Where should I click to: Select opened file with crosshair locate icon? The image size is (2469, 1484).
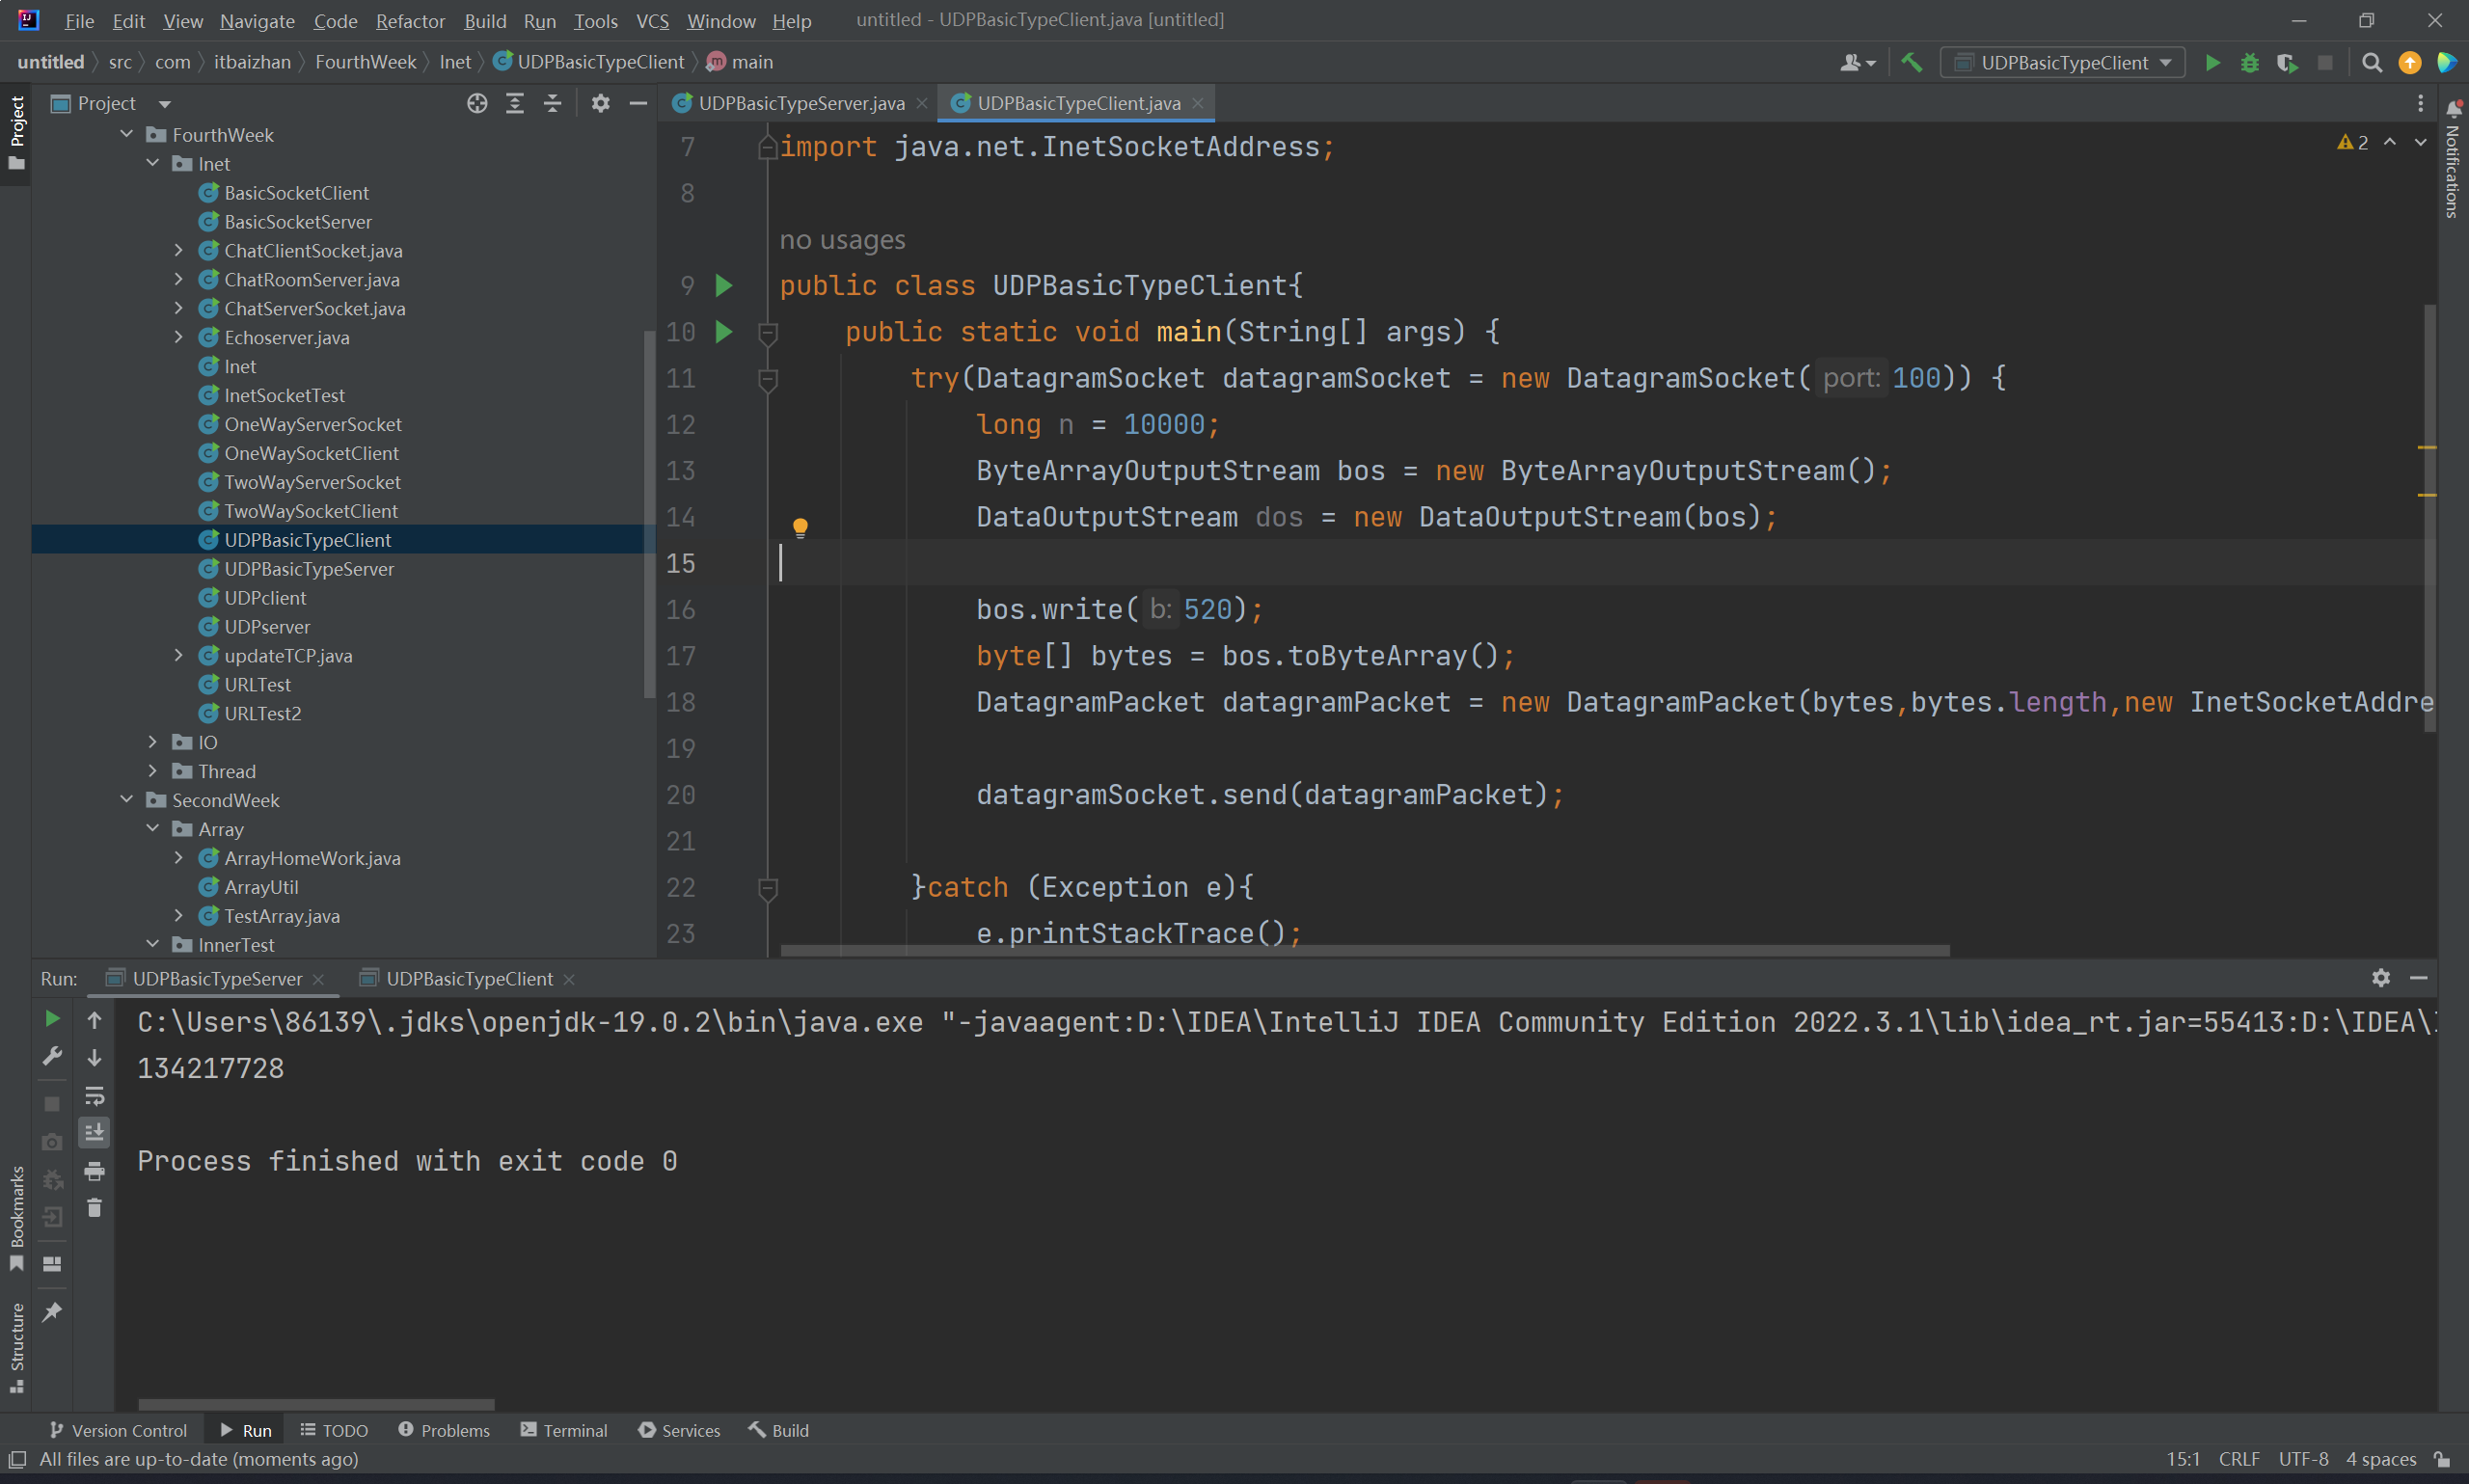click(x=477, y=103)
